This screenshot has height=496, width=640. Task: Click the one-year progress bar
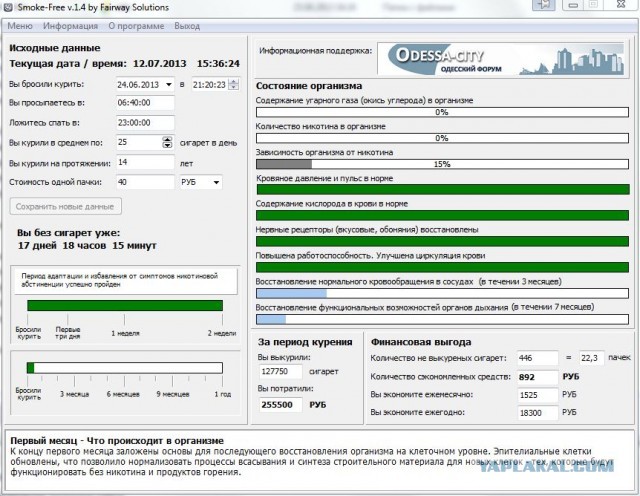pos(124,368)
